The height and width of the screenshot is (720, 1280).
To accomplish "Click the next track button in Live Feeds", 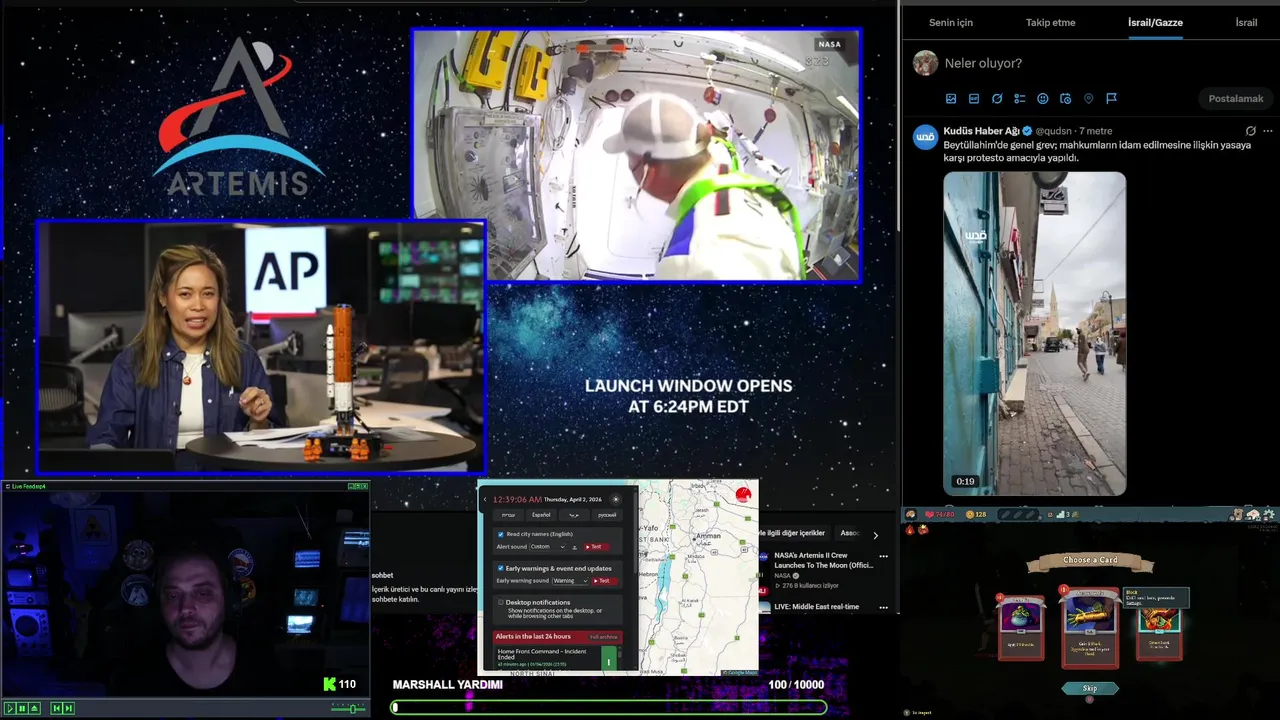I will [69, 708].
